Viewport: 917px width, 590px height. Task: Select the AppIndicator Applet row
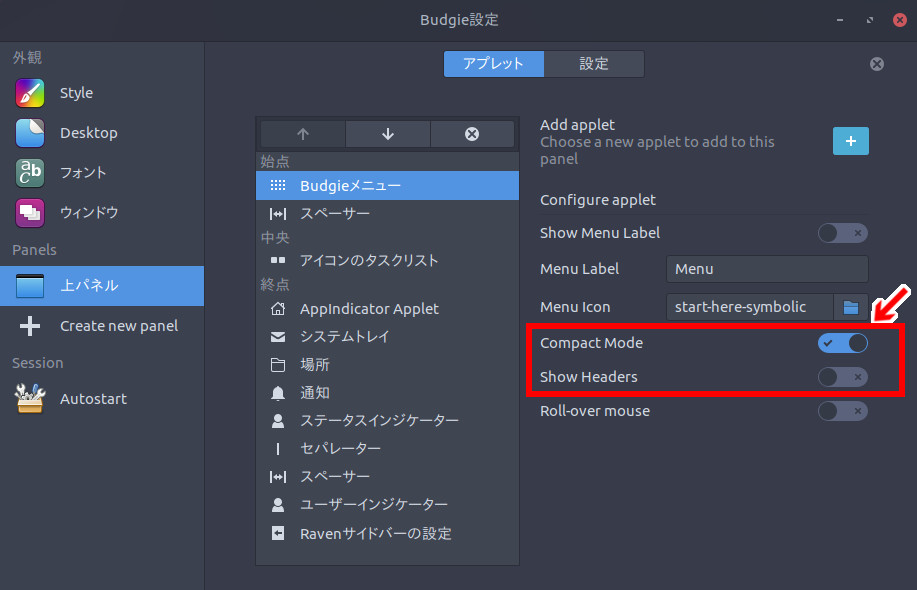[x=387, y=309]
